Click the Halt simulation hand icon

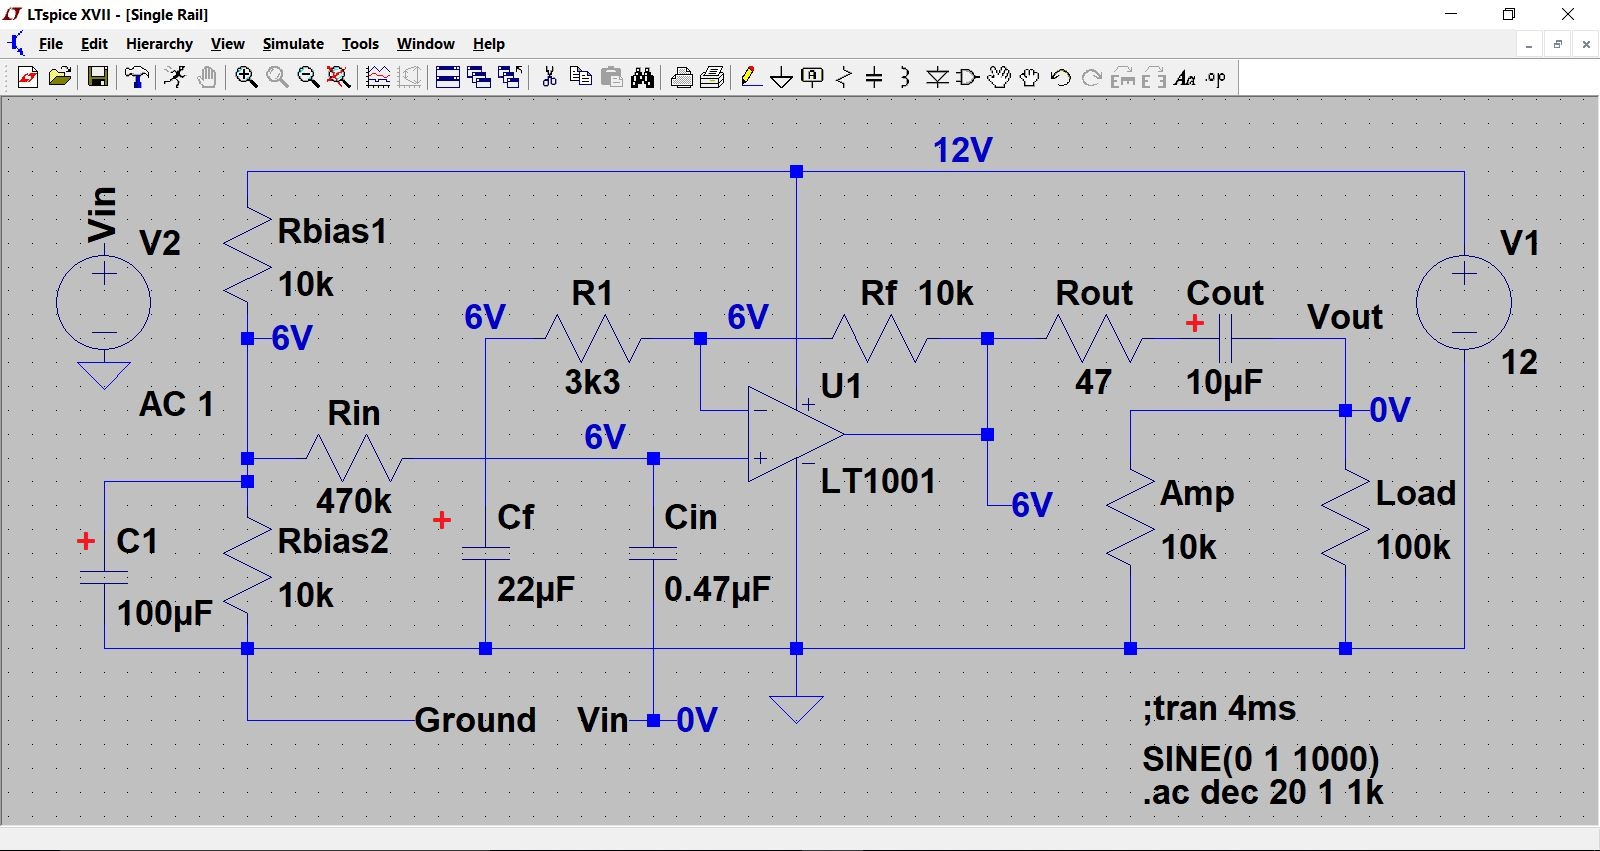click(207, 77)
